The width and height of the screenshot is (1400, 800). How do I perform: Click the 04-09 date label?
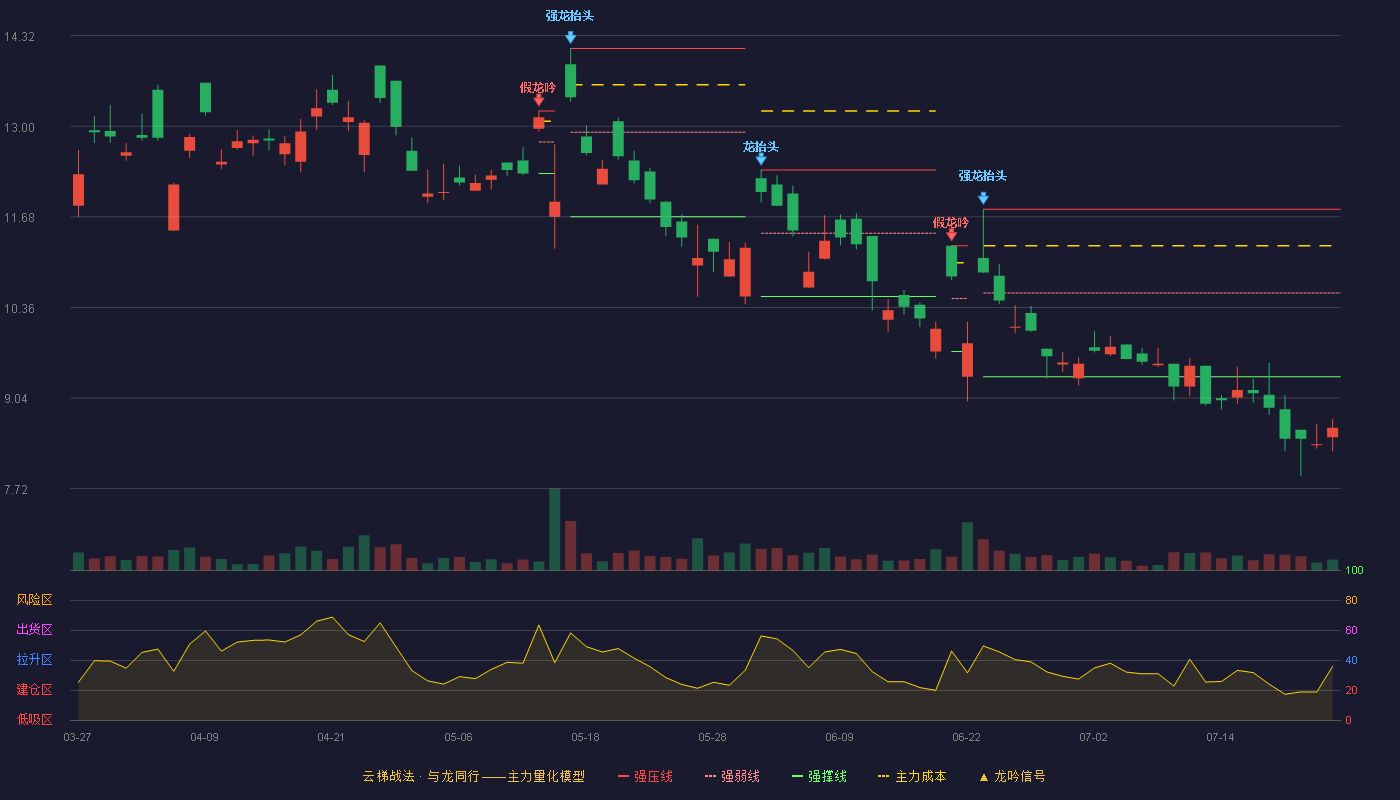point(204,737)
